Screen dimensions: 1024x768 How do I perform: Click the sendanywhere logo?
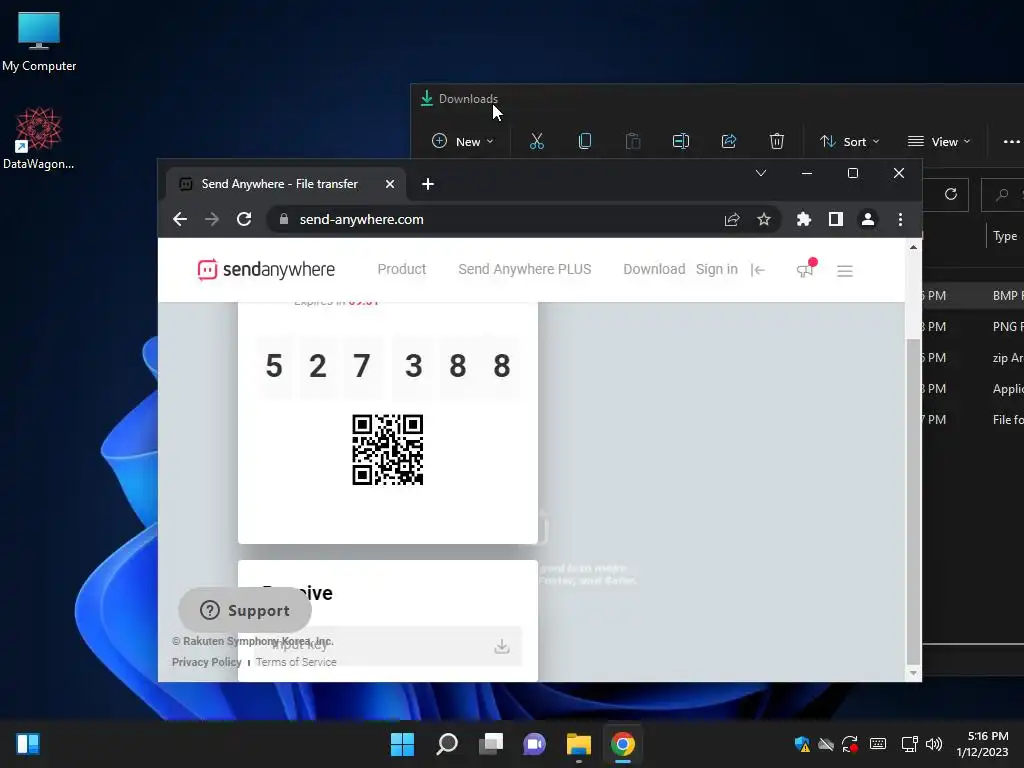pyautogui.click(x=266, y=269)
